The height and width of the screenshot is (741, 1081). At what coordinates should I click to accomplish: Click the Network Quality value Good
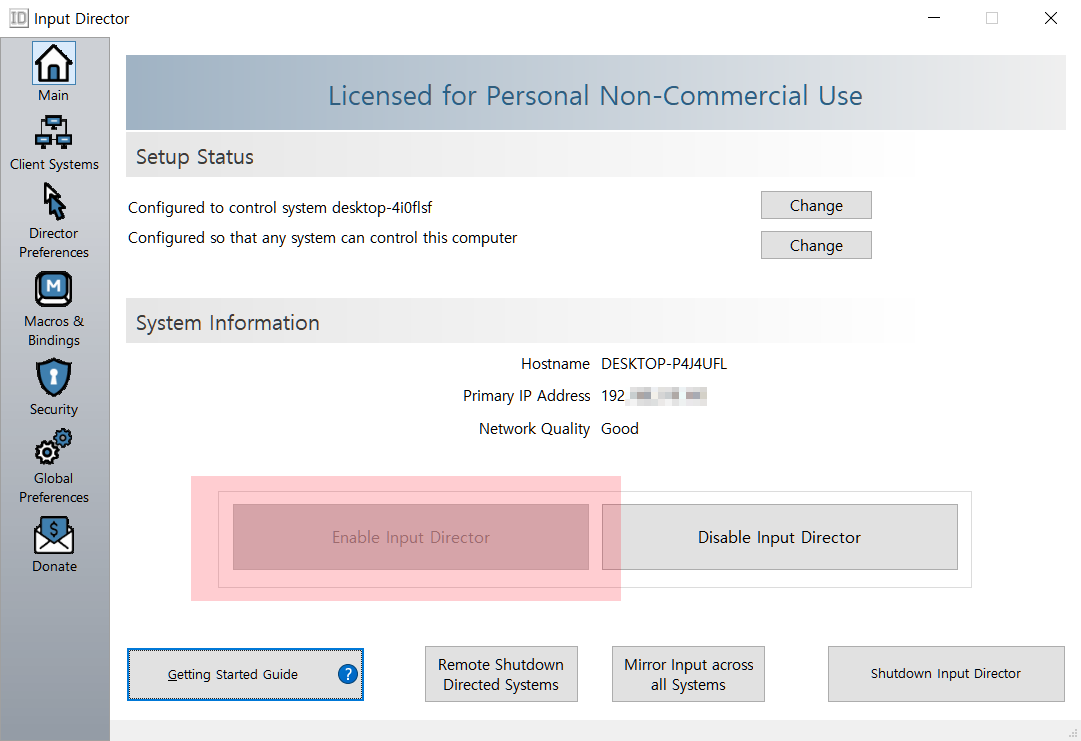(x=620, y=429)
